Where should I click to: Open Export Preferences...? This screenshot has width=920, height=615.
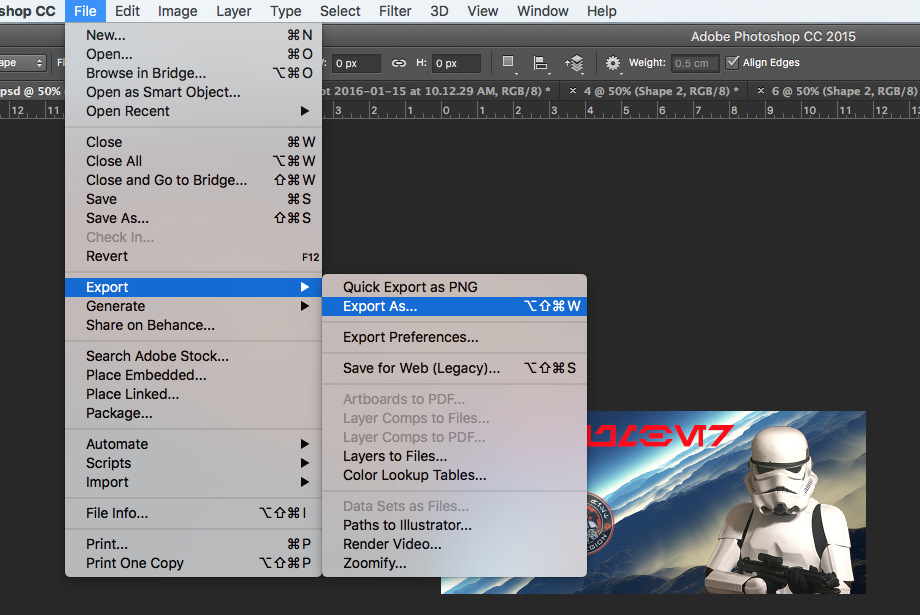[x=454, y=337]
